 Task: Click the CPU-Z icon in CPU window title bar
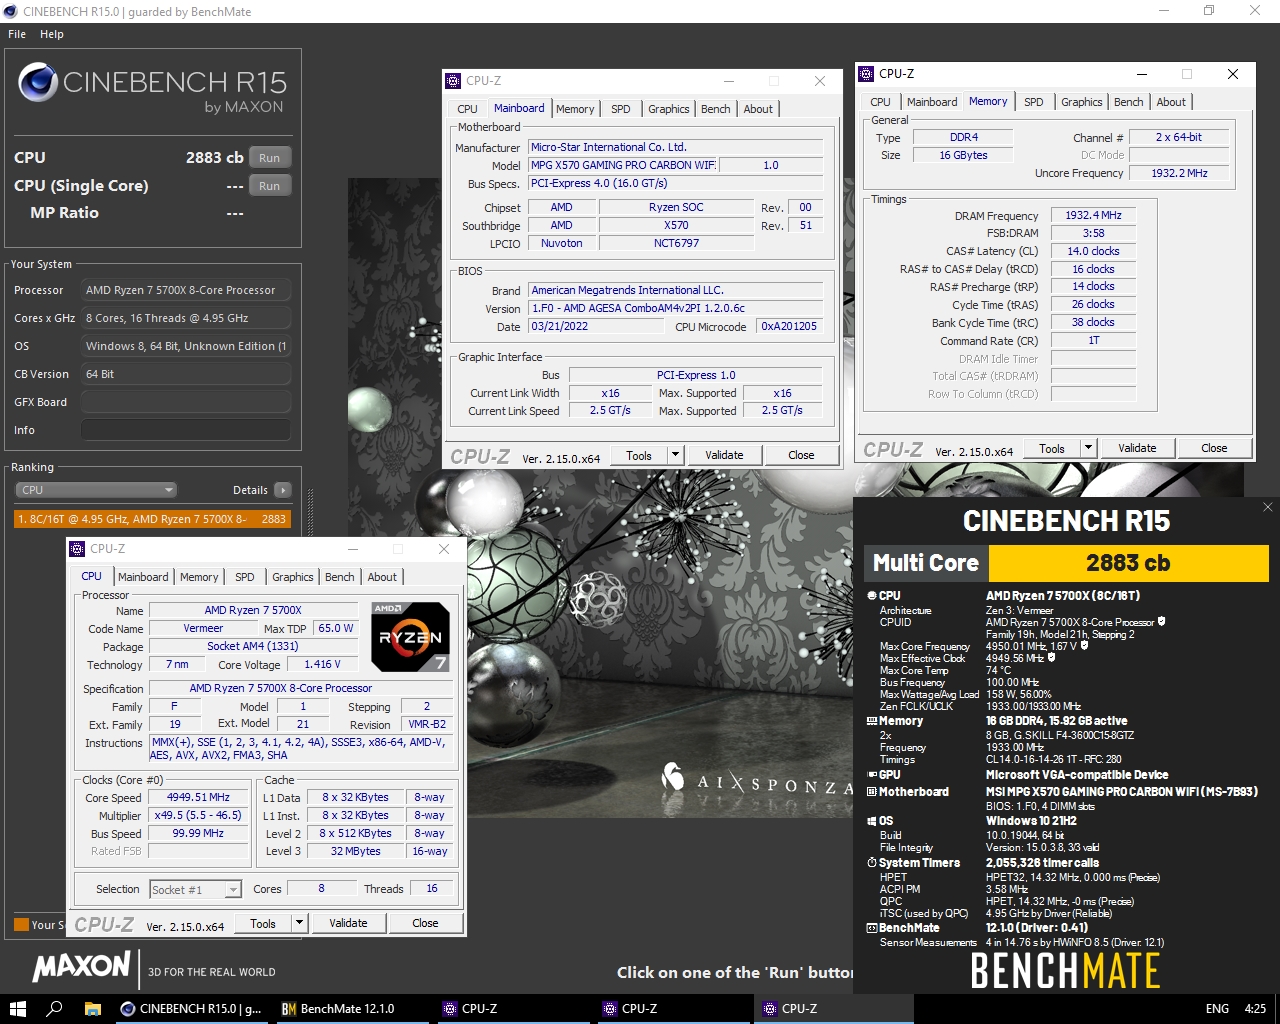[x=78, y=549]
